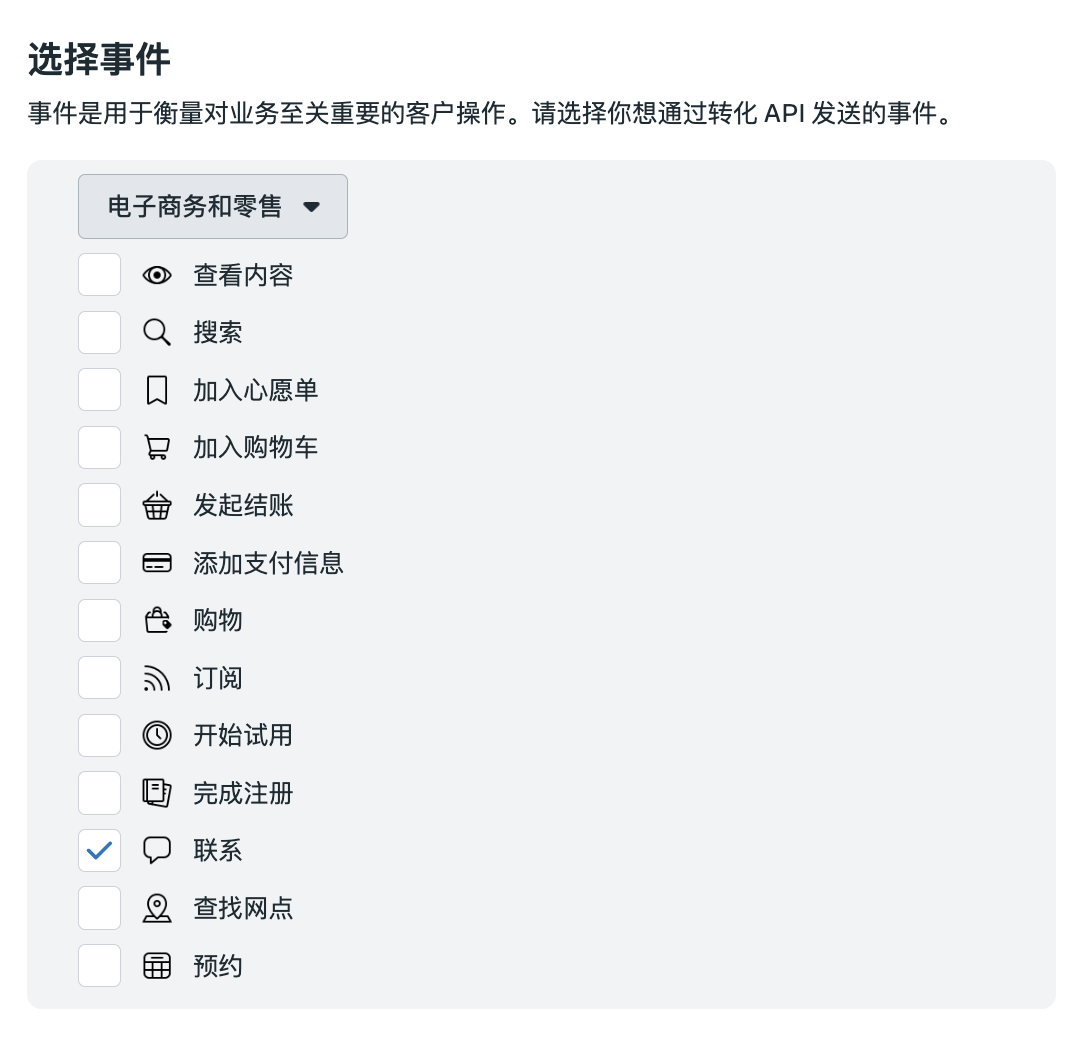
Task: Click the 添加支付信息 label text
Action: [268, 563]
